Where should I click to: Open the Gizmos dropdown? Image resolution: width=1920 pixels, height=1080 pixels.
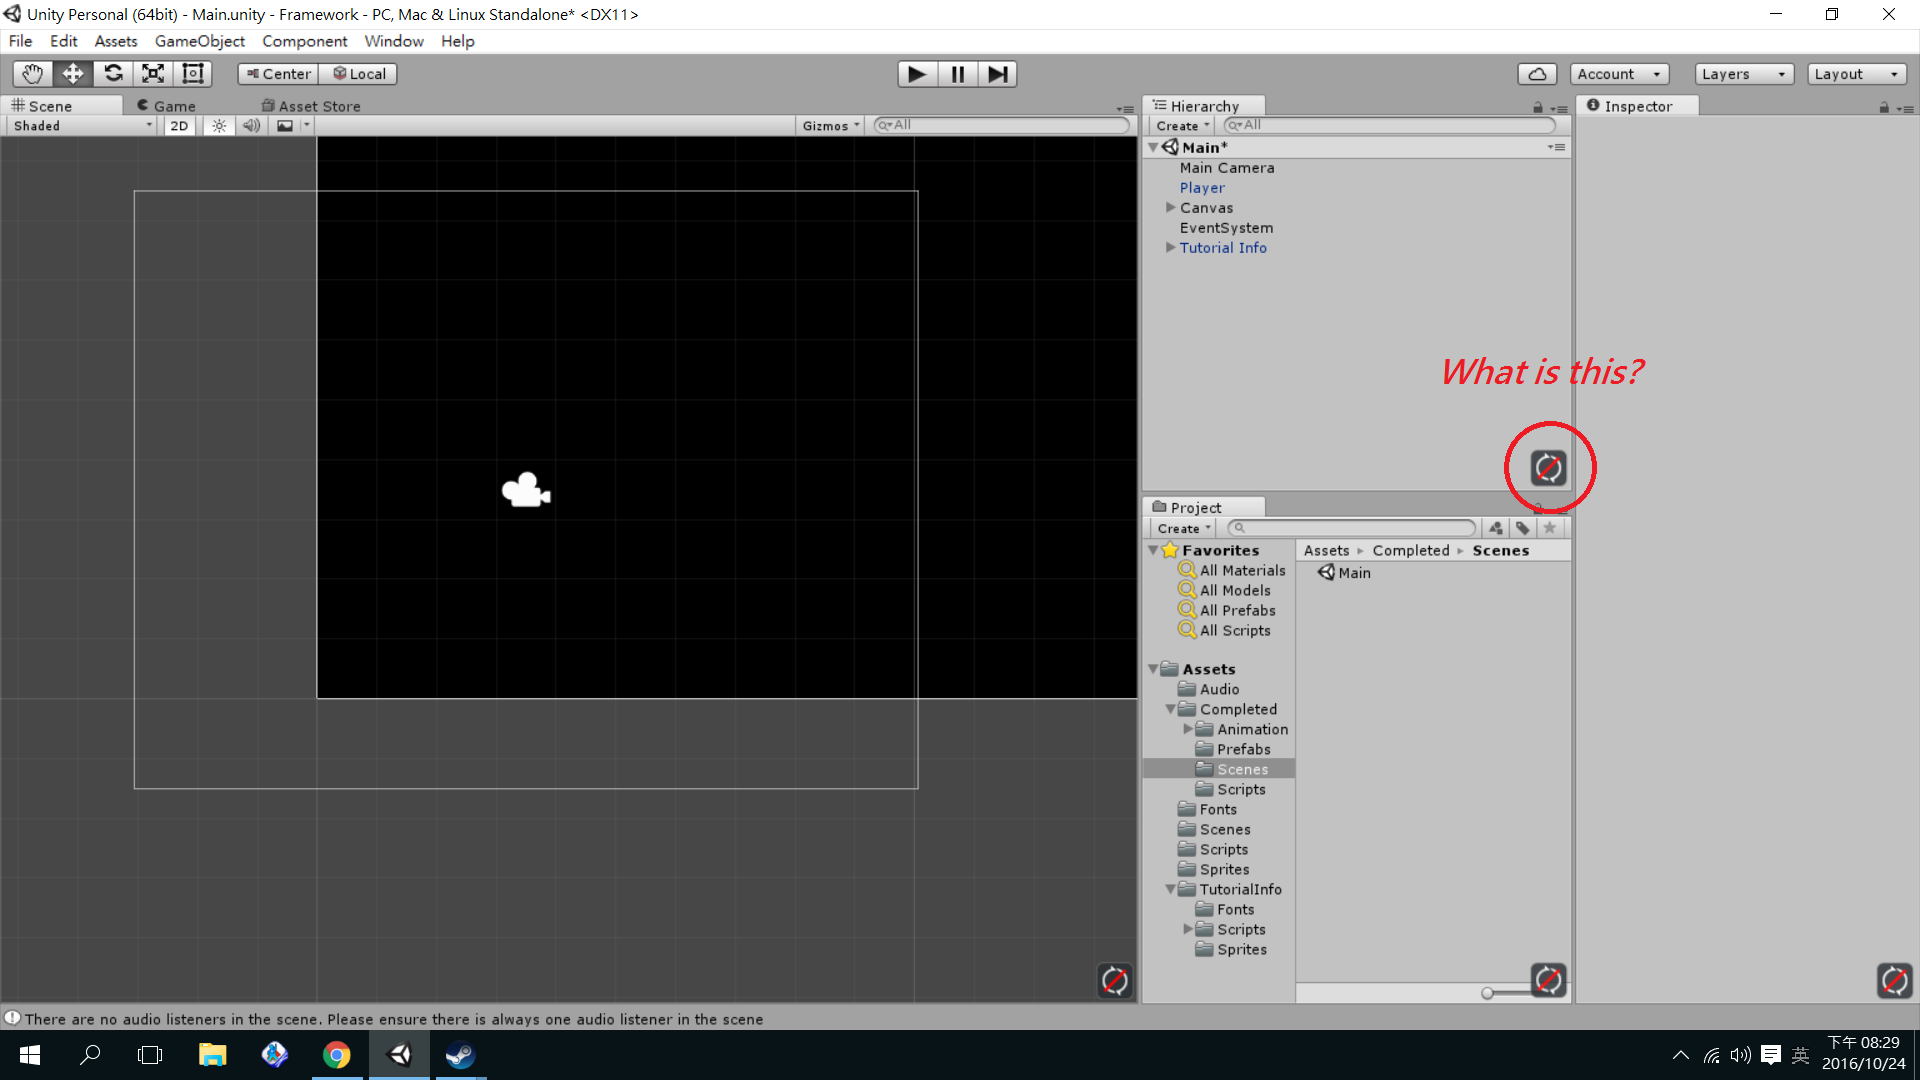pos(830,126)
